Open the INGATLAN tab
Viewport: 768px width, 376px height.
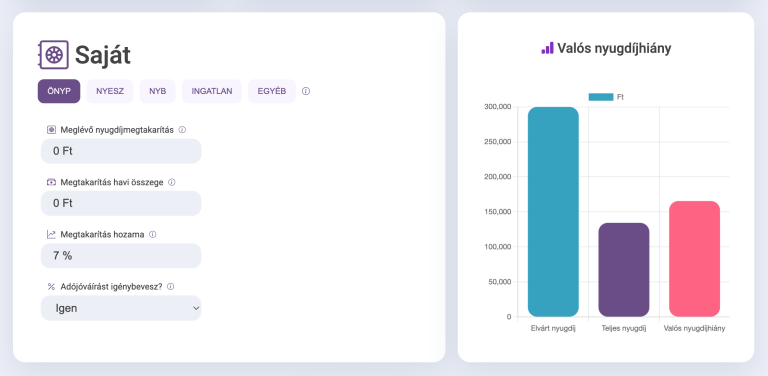[x=212, y=91]
